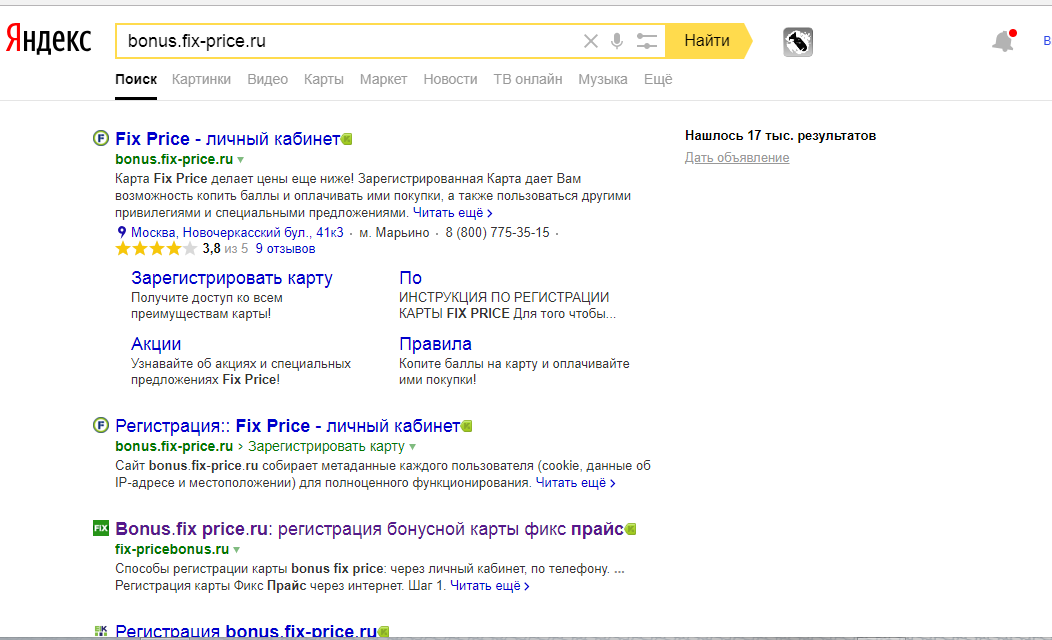The height and width of the screenshot is (640, 1052).
Task: Select the Поиск tab
Action: point(136,79)
